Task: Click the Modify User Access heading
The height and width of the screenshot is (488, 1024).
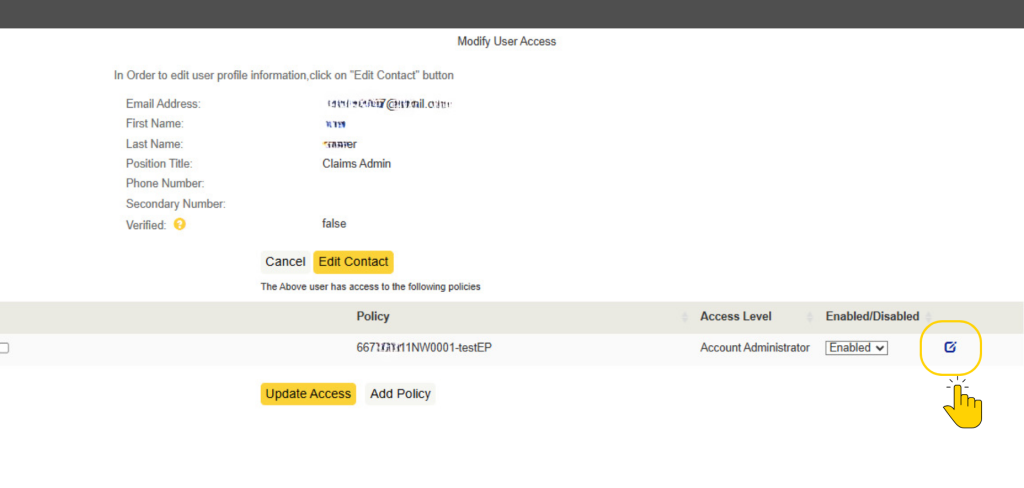Action: point(507,42)
